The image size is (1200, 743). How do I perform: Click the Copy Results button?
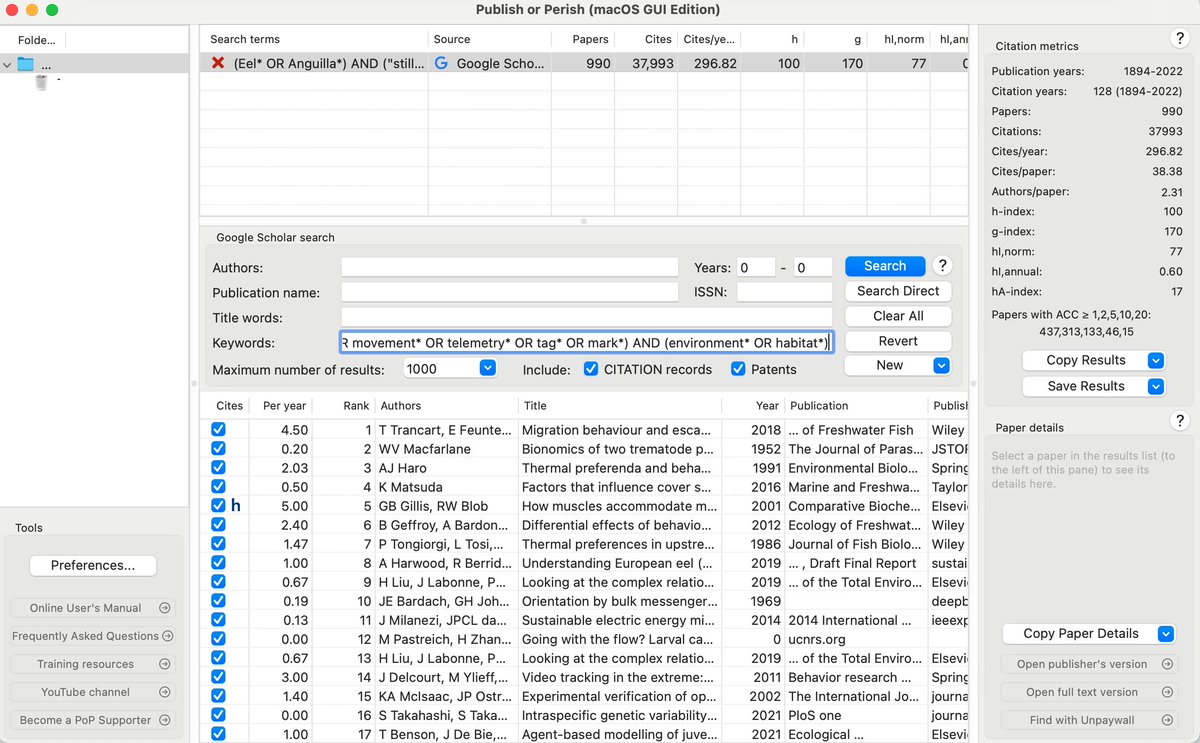click(x=1086, y=360)
